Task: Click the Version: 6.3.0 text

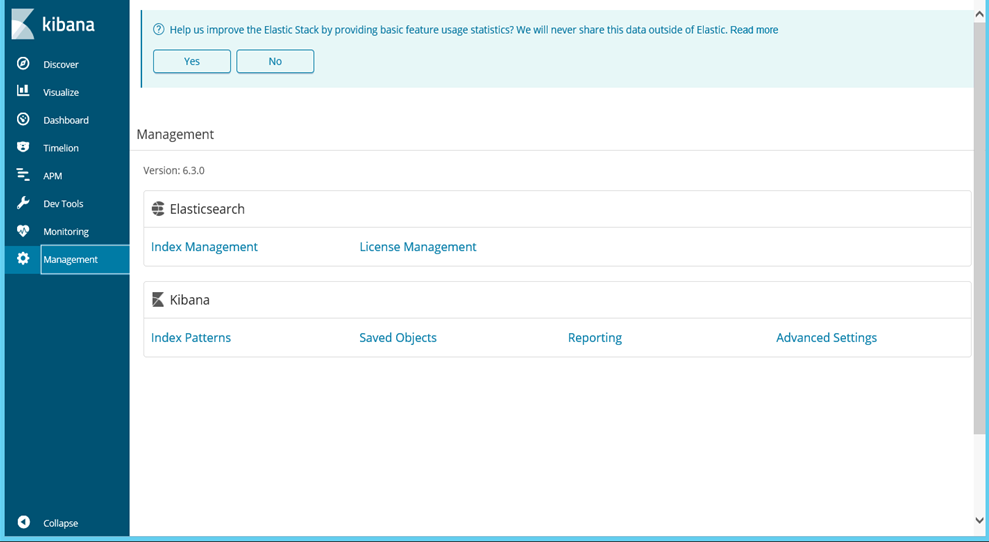Action: (x=174, y=170)
